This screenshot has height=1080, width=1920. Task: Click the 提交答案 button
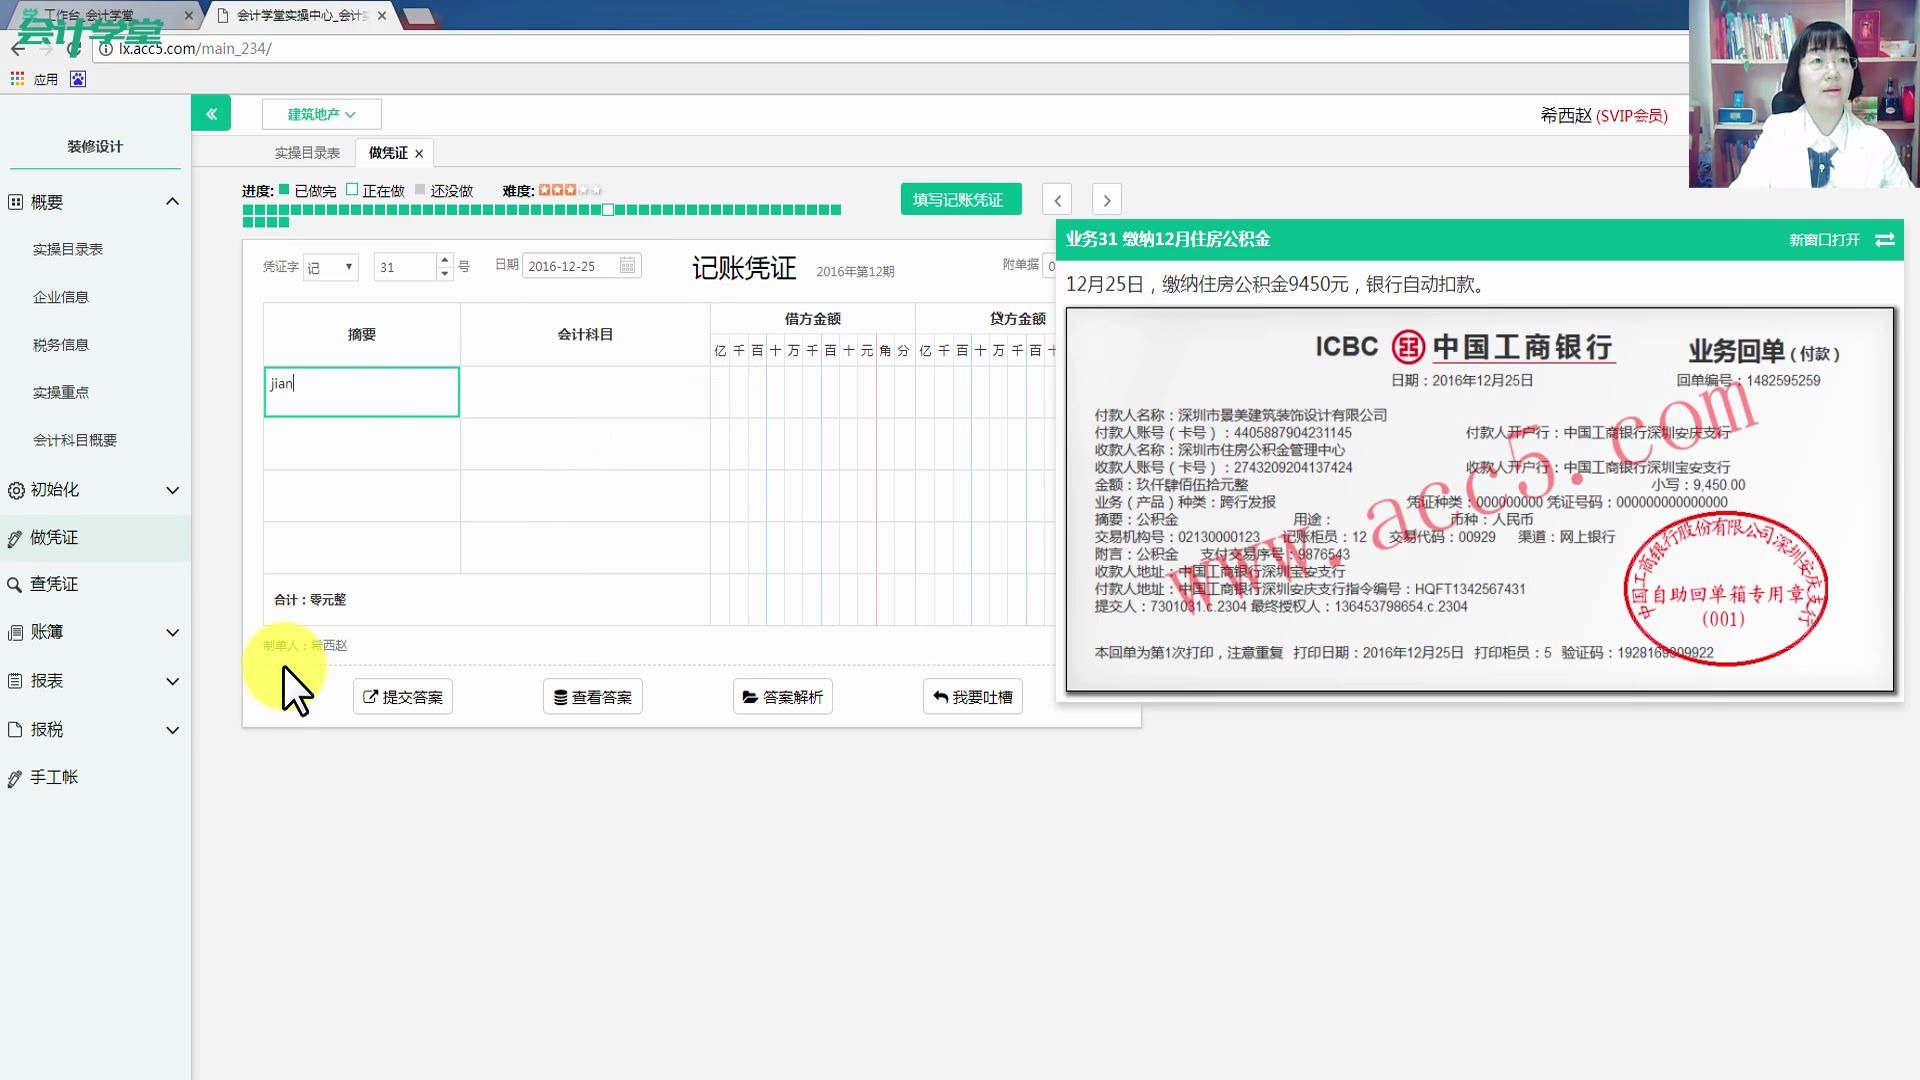[x=403, y=697]
